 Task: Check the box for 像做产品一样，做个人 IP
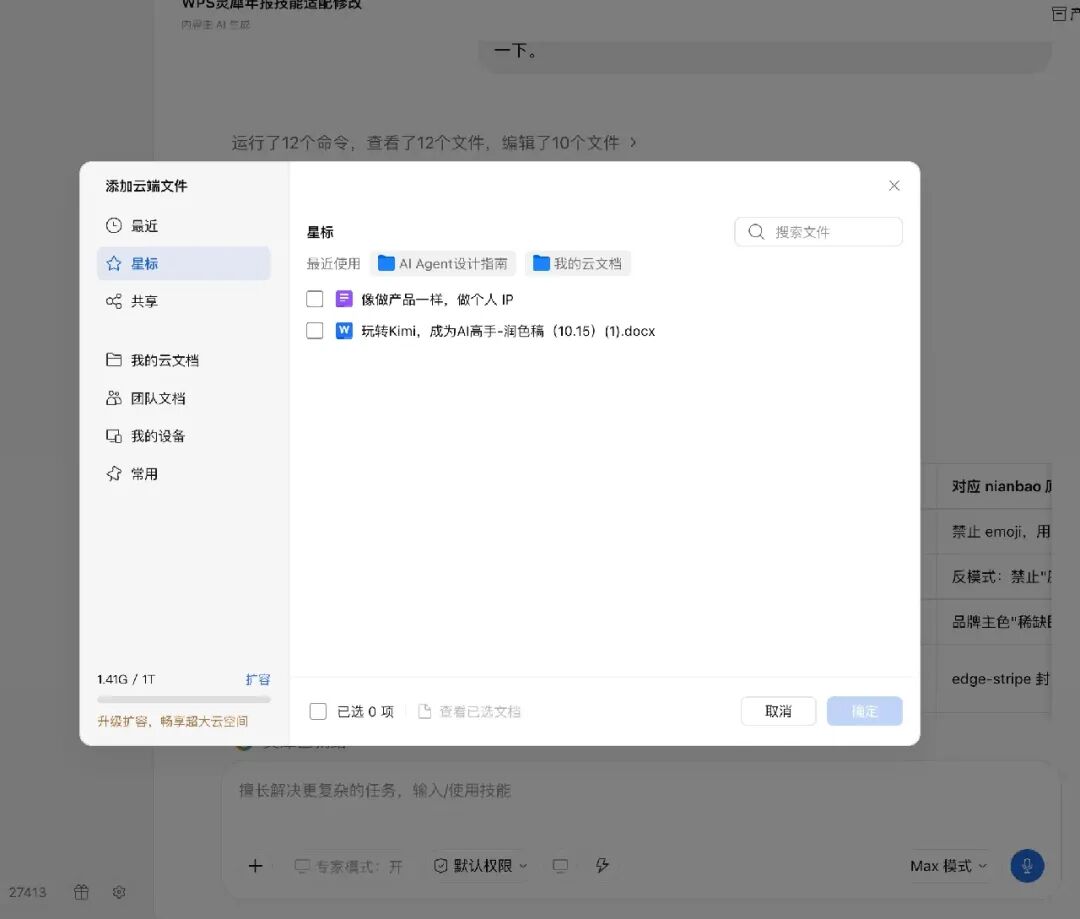pyautogui.click(x=315, y=299)
